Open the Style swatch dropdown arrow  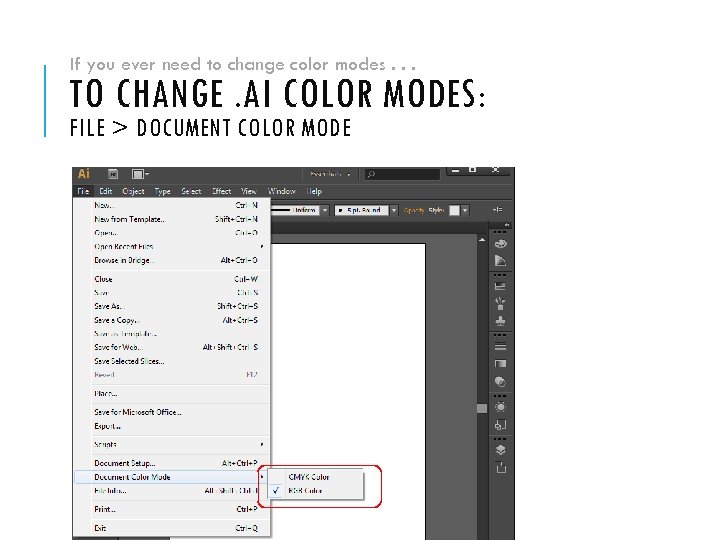tap(465, 210)
